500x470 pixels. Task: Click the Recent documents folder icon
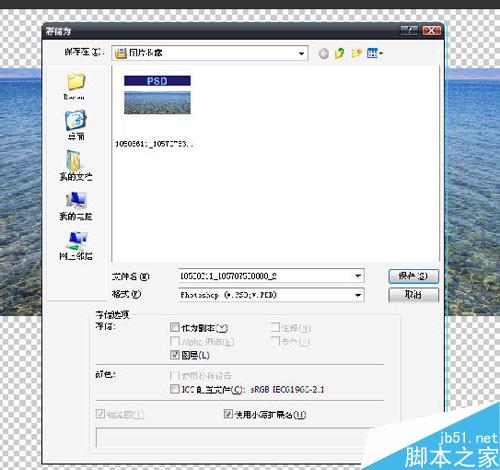[x=76, y=82]
